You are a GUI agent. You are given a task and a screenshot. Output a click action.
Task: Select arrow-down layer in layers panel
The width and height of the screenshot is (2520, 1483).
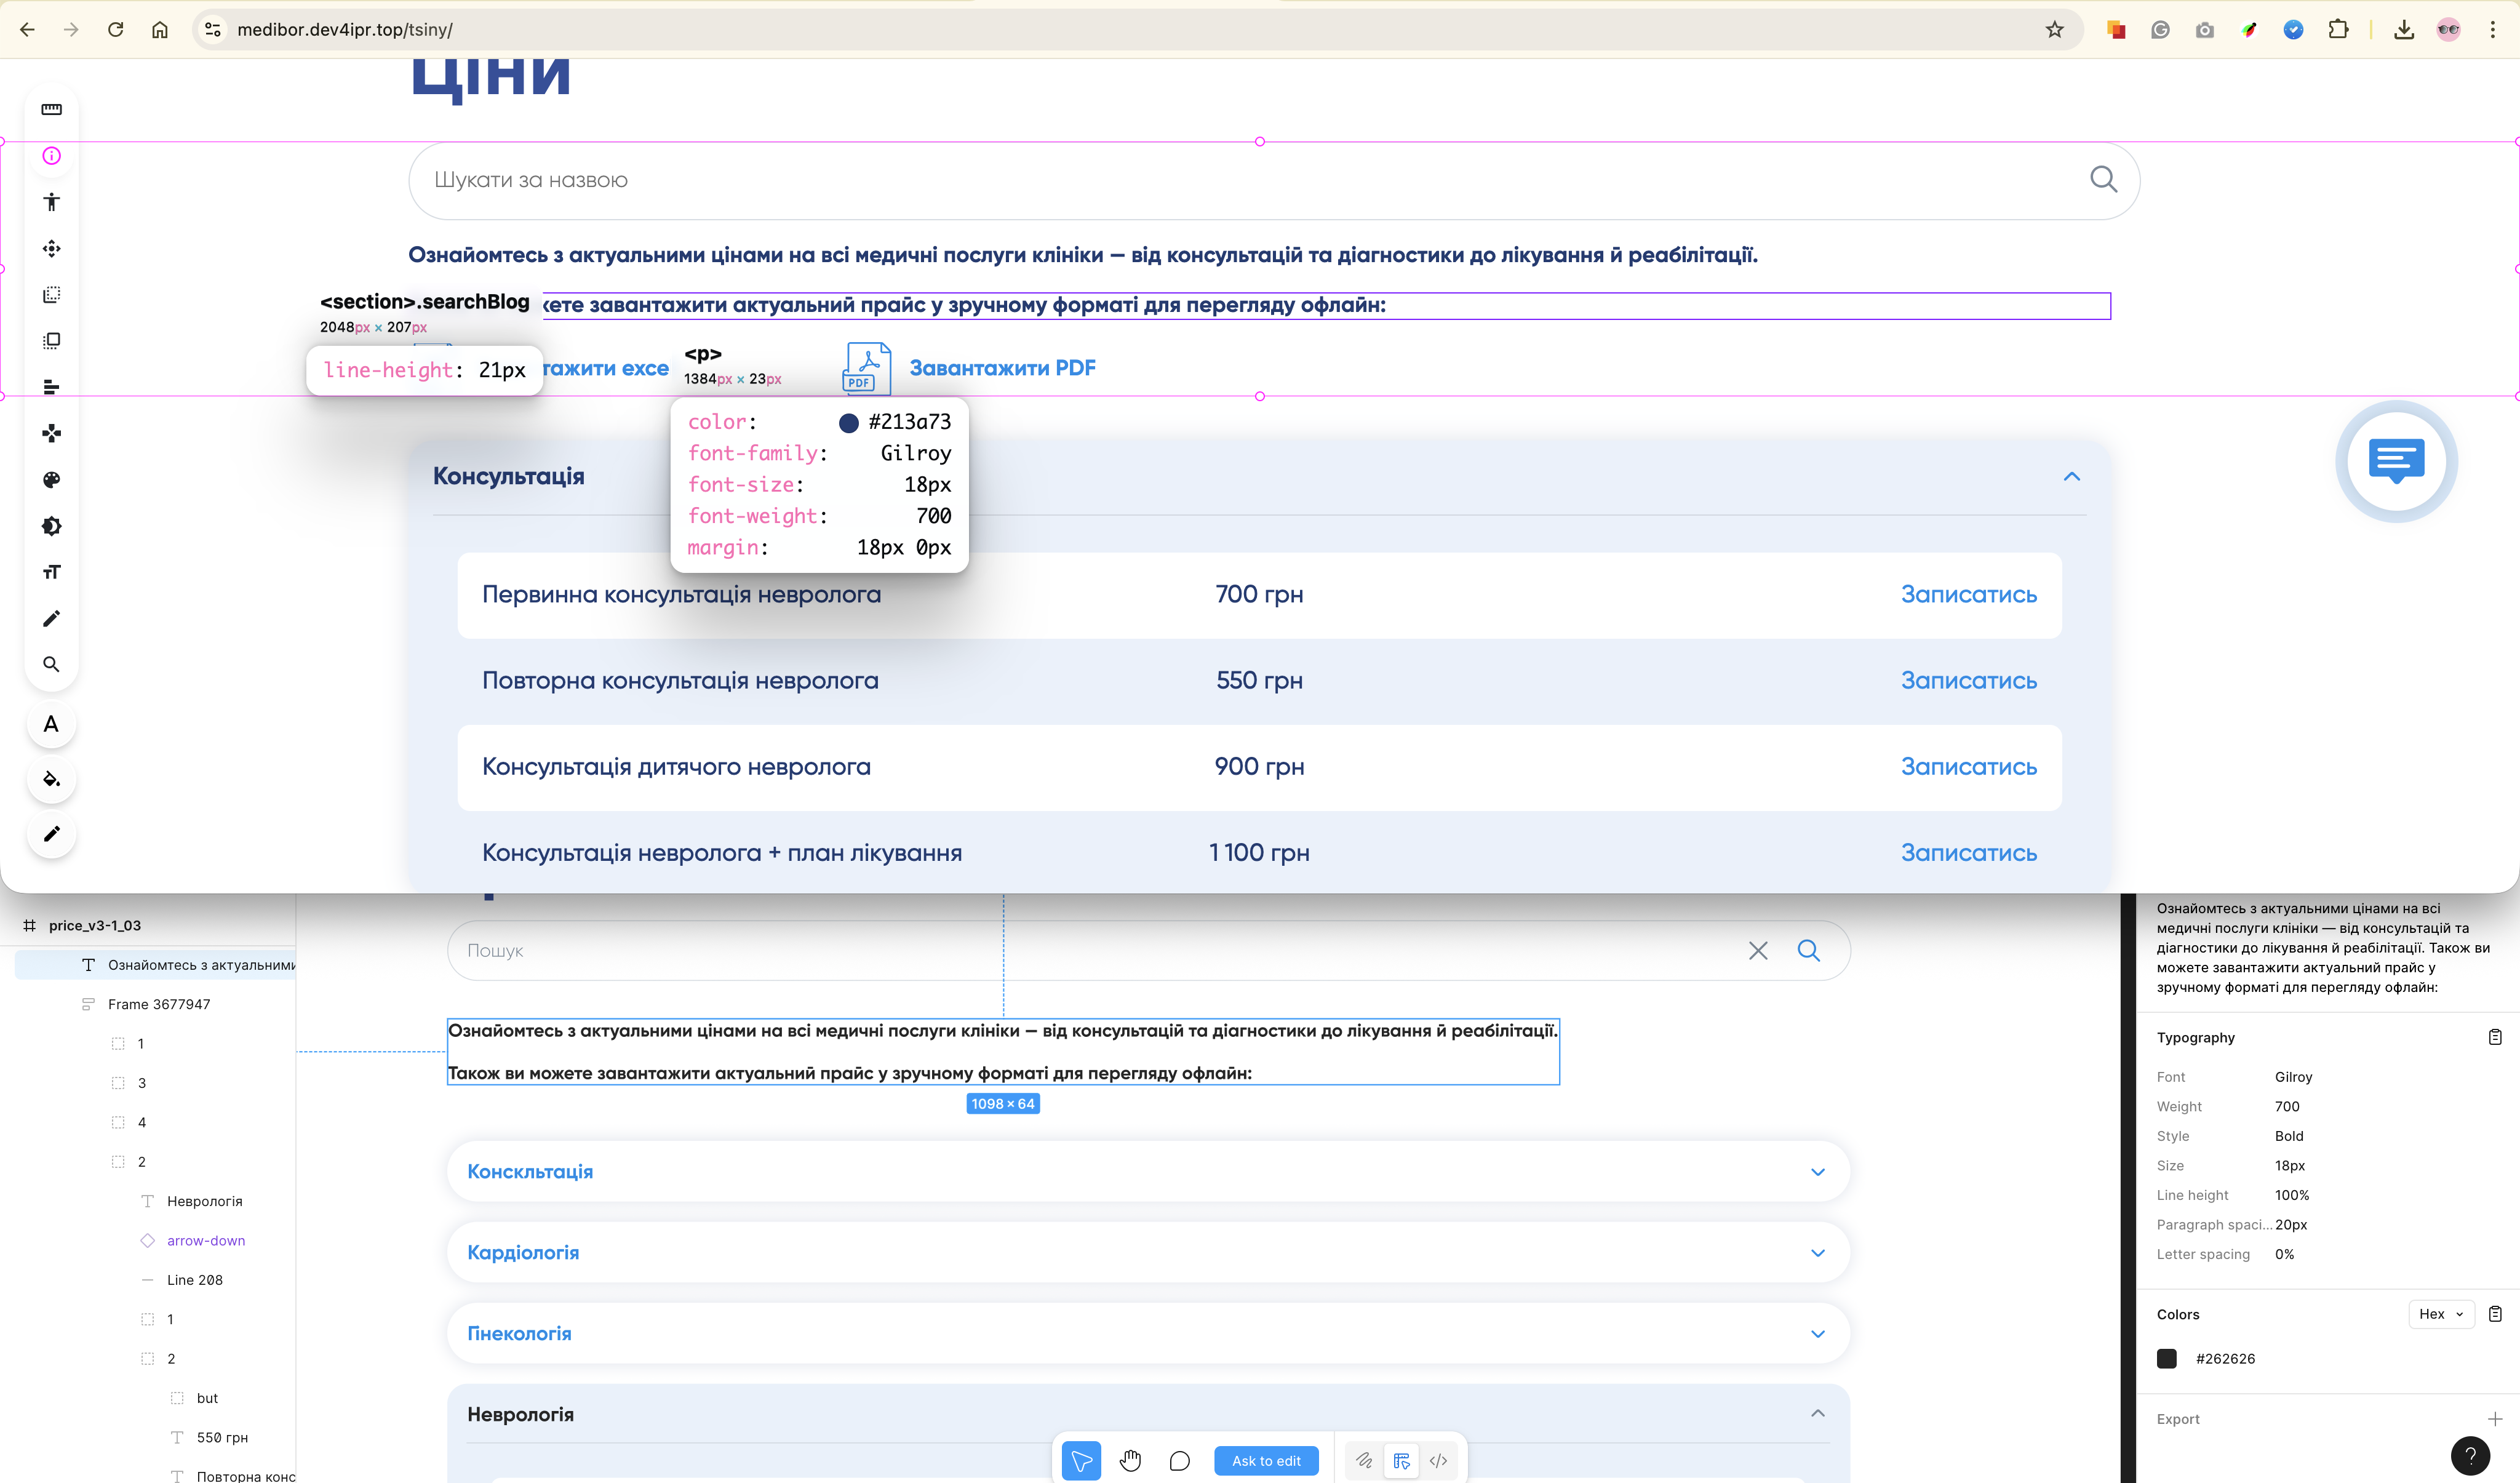(x=205, y=1240)
